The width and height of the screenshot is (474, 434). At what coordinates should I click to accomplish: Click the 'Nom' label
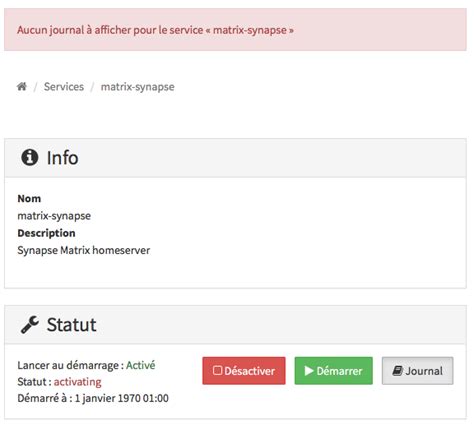pos(29,198)
